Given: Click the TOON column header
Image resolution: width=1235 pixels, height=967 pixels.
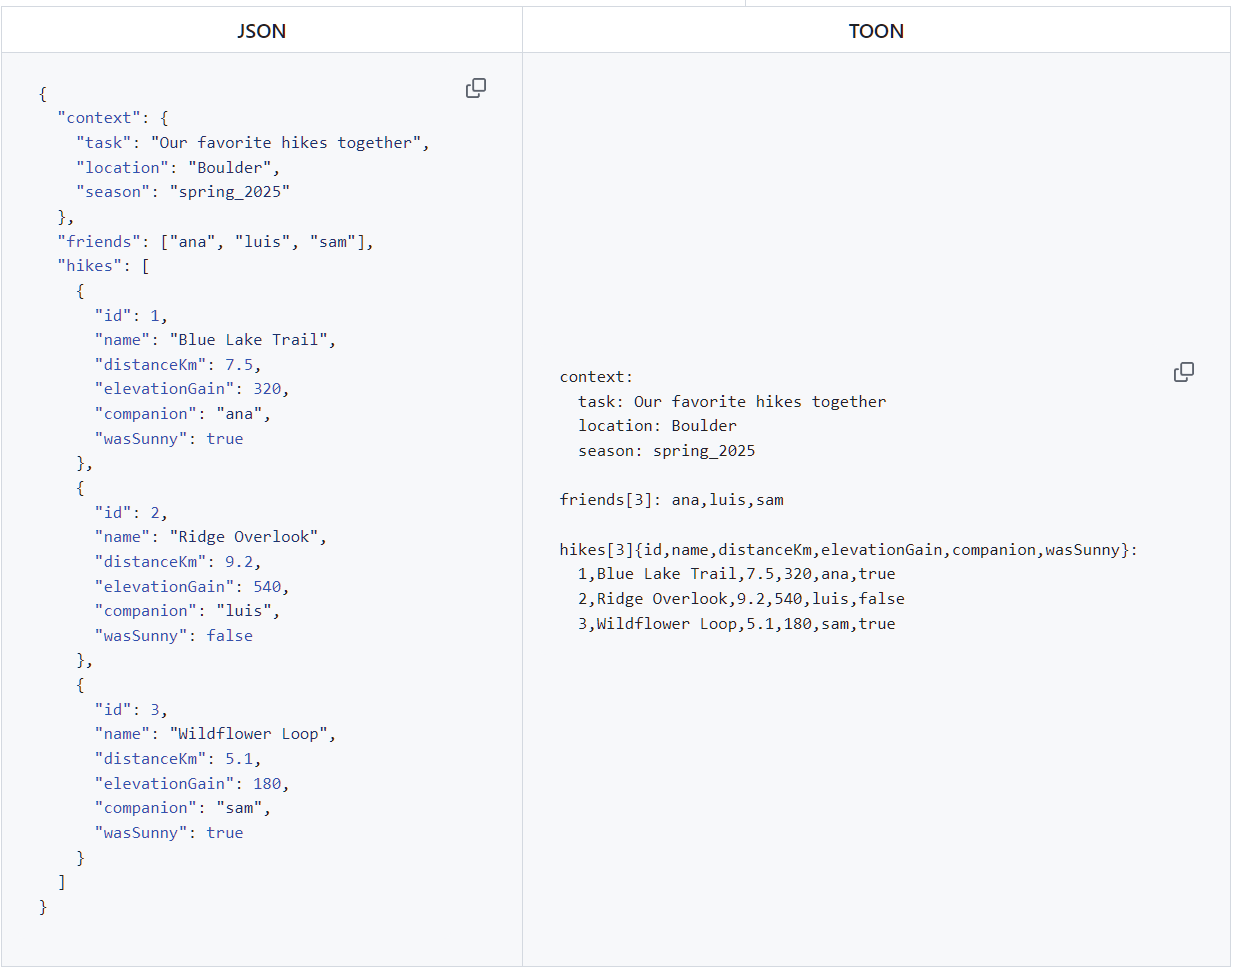Looking at the screenshot, I should click(876, 31).
